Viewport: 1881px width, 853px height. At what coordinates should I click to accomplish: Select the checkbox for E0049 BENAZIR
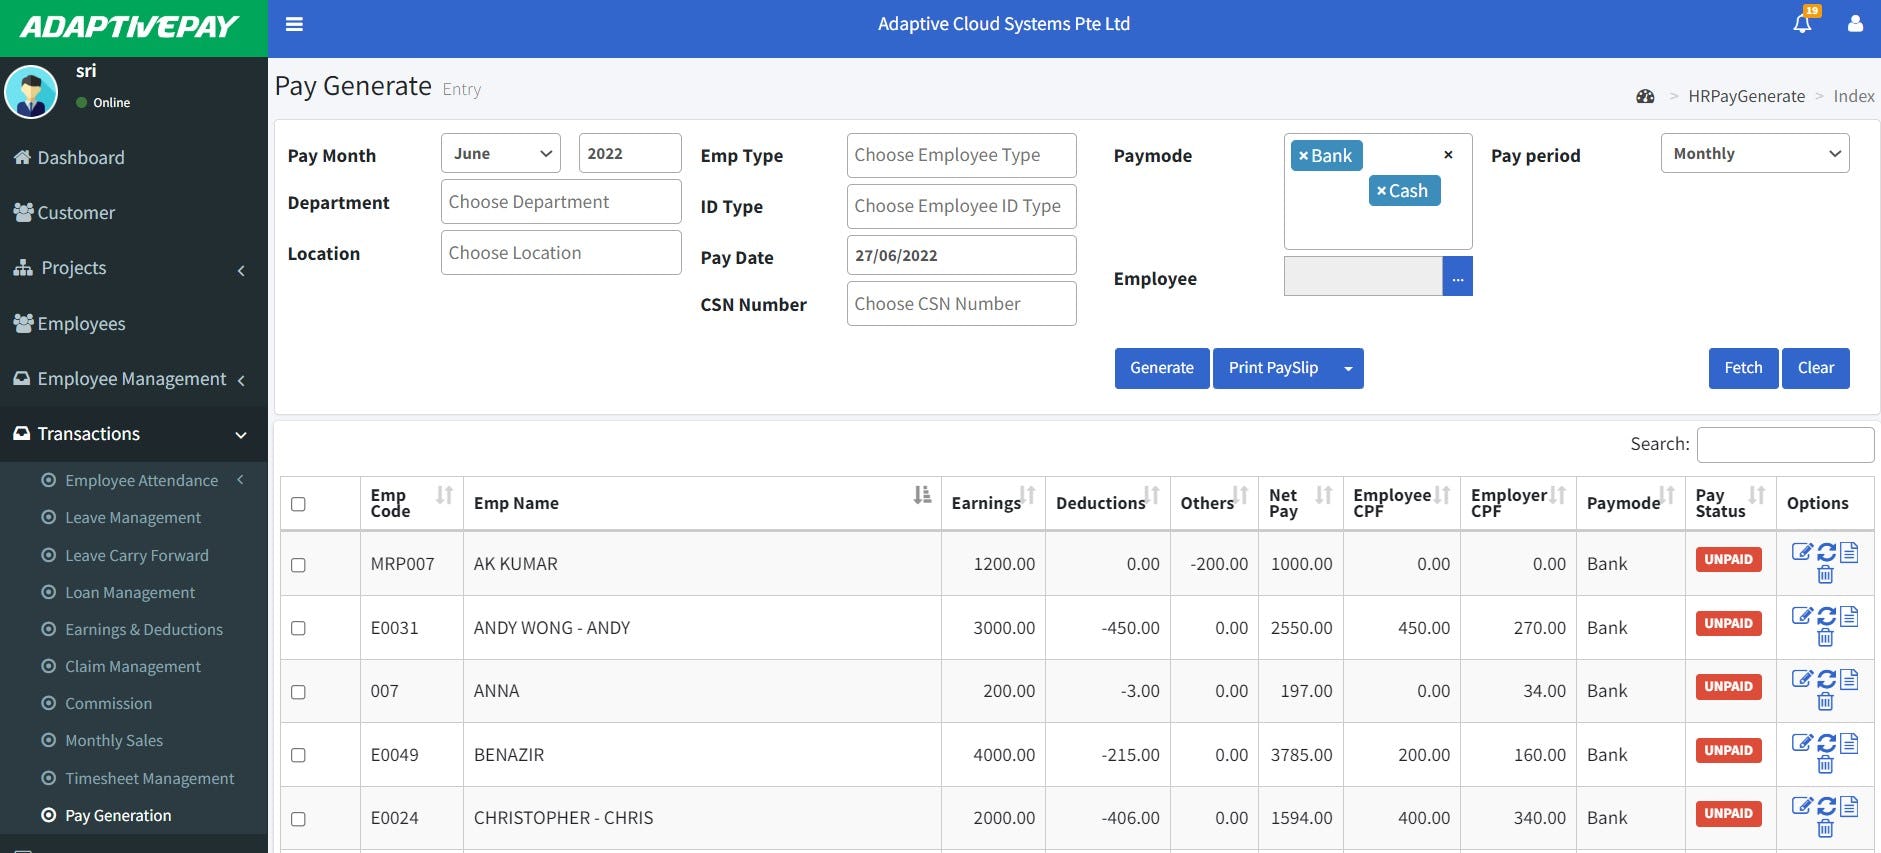click(298, 755)
